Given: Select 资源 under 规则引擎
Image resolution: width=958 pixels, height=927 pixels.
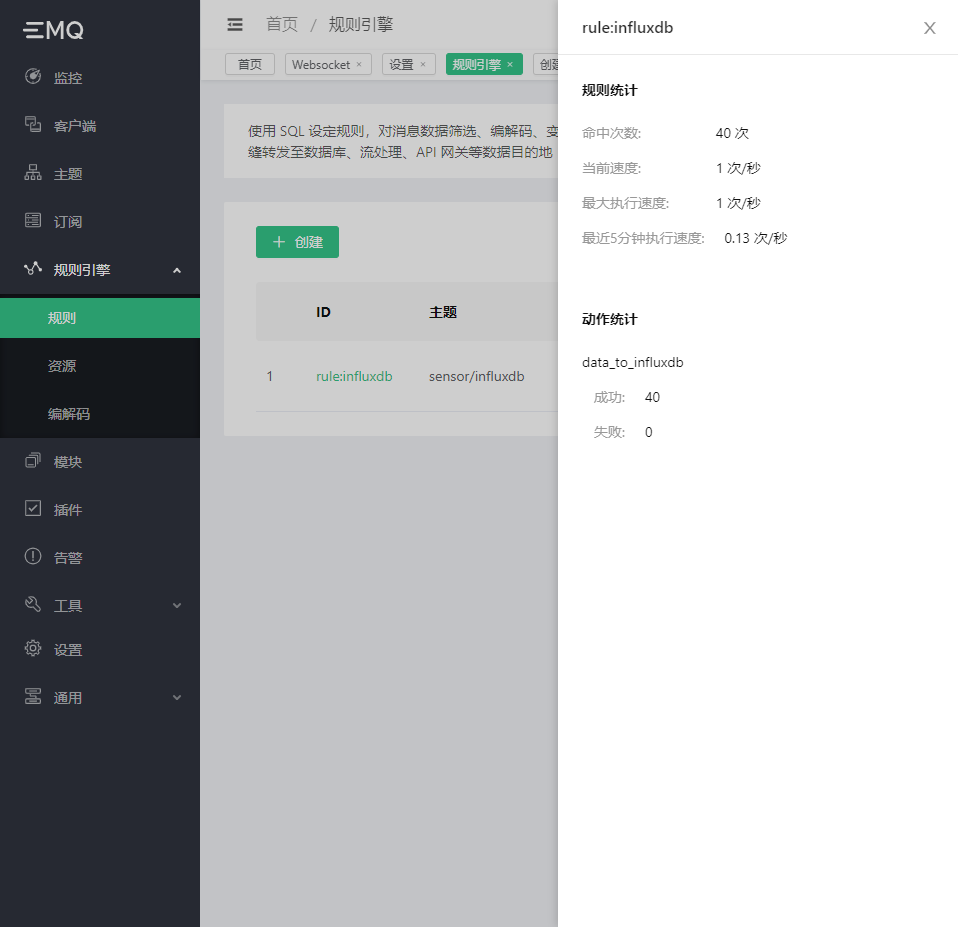Looking at the screenshot, I should 62,365.
